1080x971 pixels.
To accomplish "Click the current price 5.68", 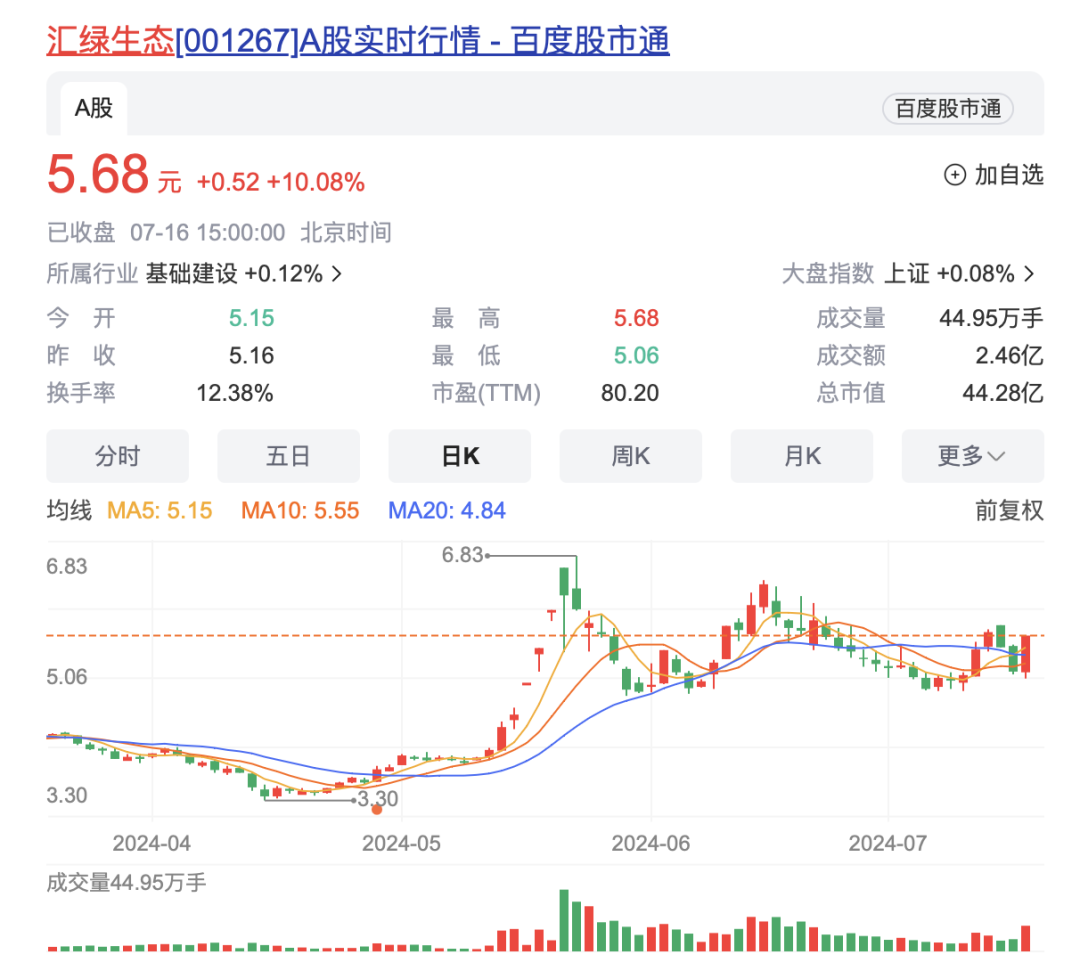I will (98, 174).
